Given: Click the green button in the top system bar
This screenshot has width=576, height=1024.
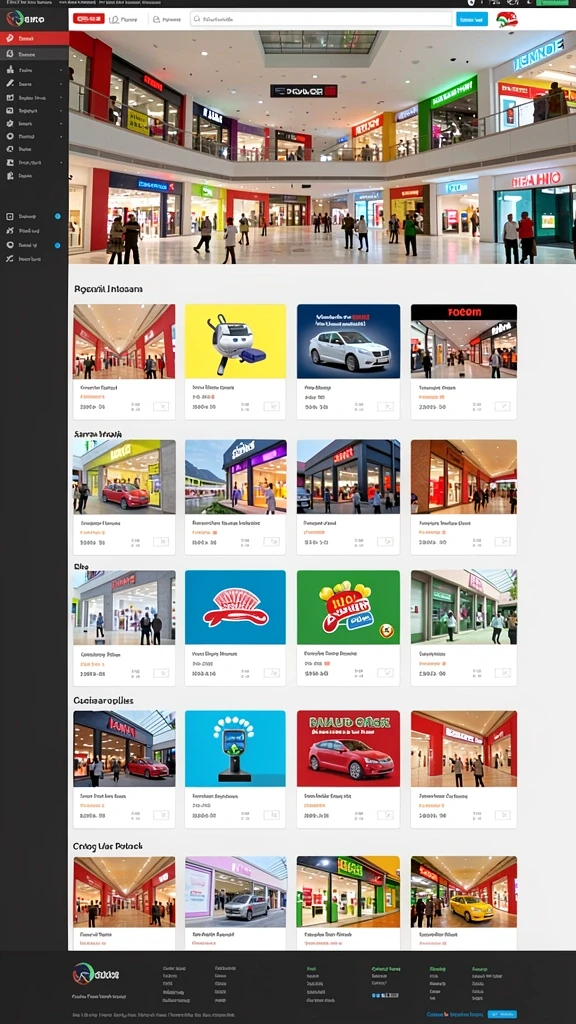Looking at the screenshot, I should coord(552,3).
